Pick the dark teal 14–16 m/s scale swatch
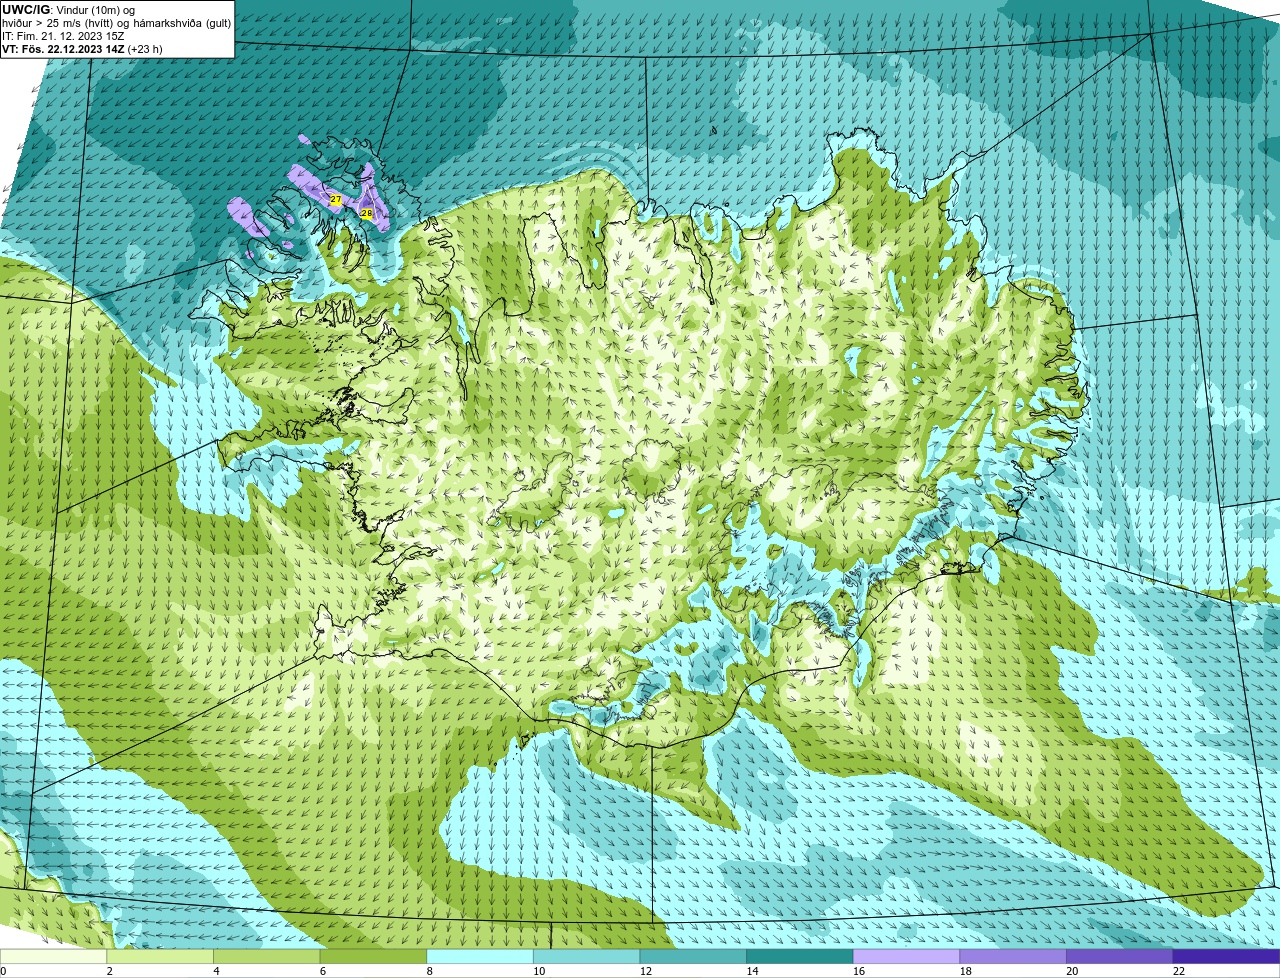 tap(800, 956)
